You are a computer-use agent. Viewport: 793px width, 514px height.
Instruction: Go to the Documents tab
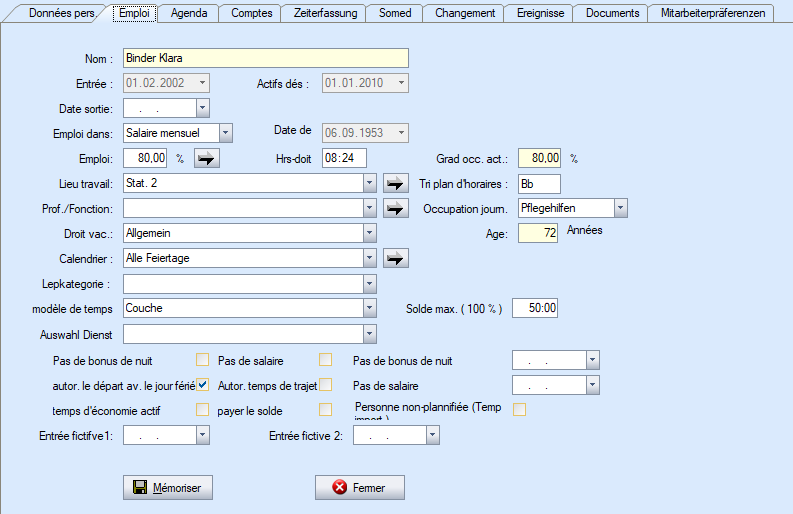tap(612, 13)
